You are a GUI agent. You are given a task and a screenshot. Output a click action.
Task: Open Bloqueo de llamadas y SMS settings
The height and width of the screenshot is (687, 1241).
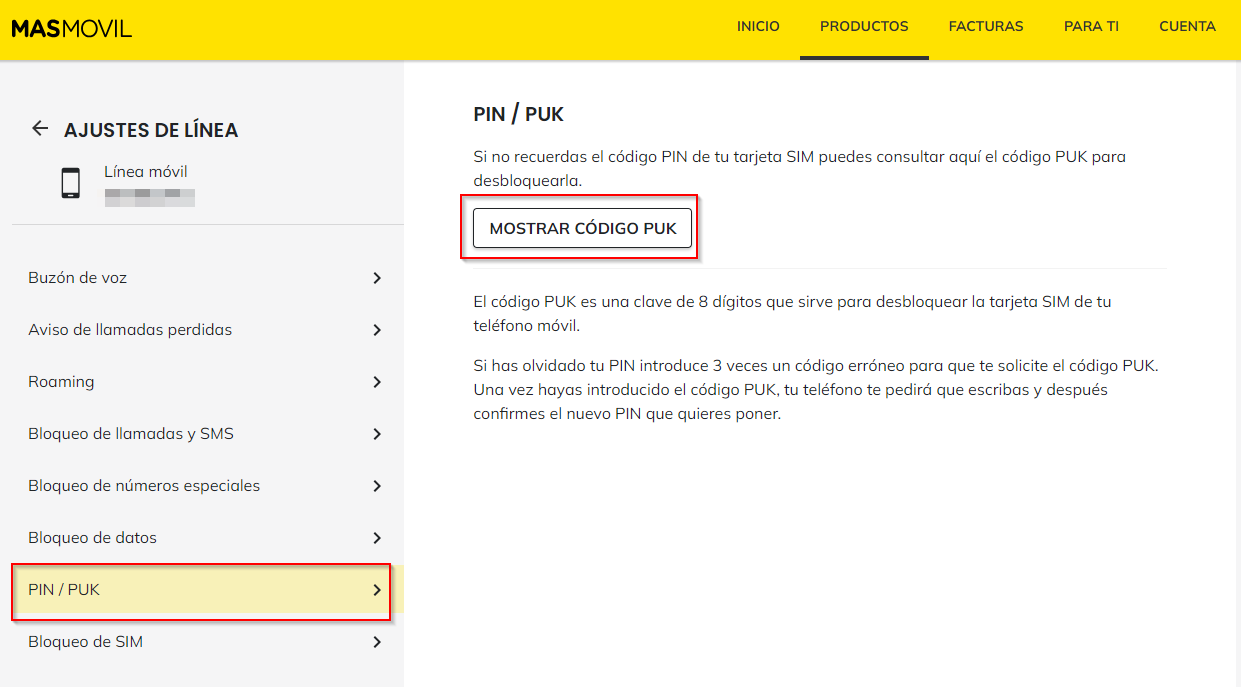[131, 434]
